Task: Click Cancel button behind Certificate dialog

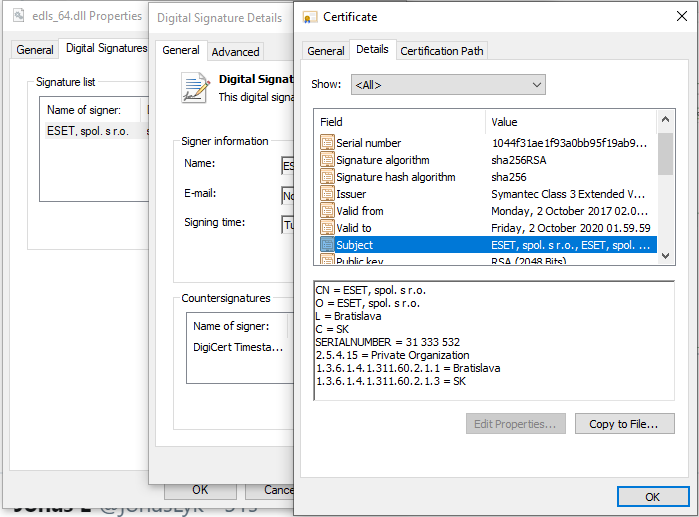Action: (x=270, y=490)
